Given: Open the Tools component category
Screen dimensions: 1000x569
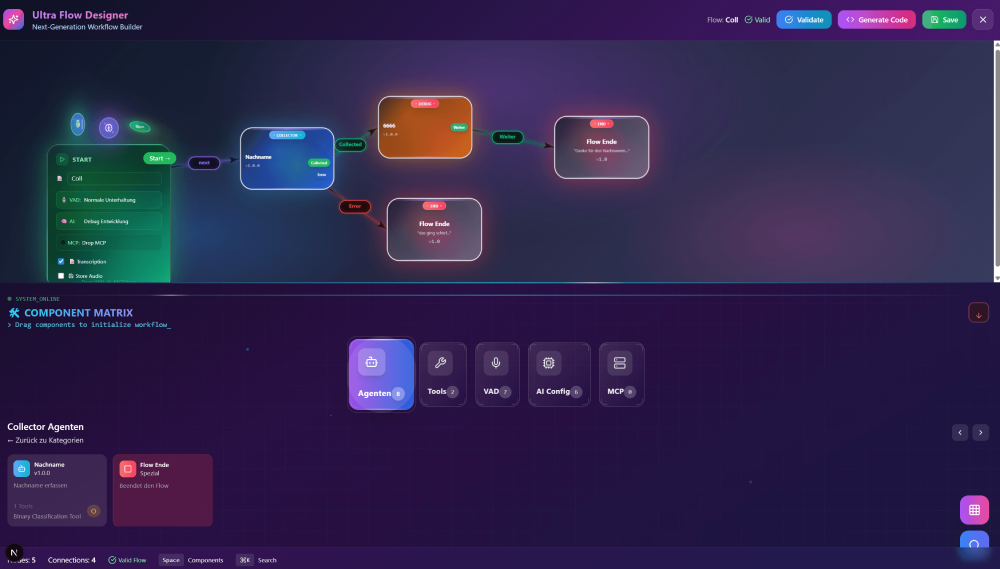Looking at the screenshot, I should coord(441,374).
